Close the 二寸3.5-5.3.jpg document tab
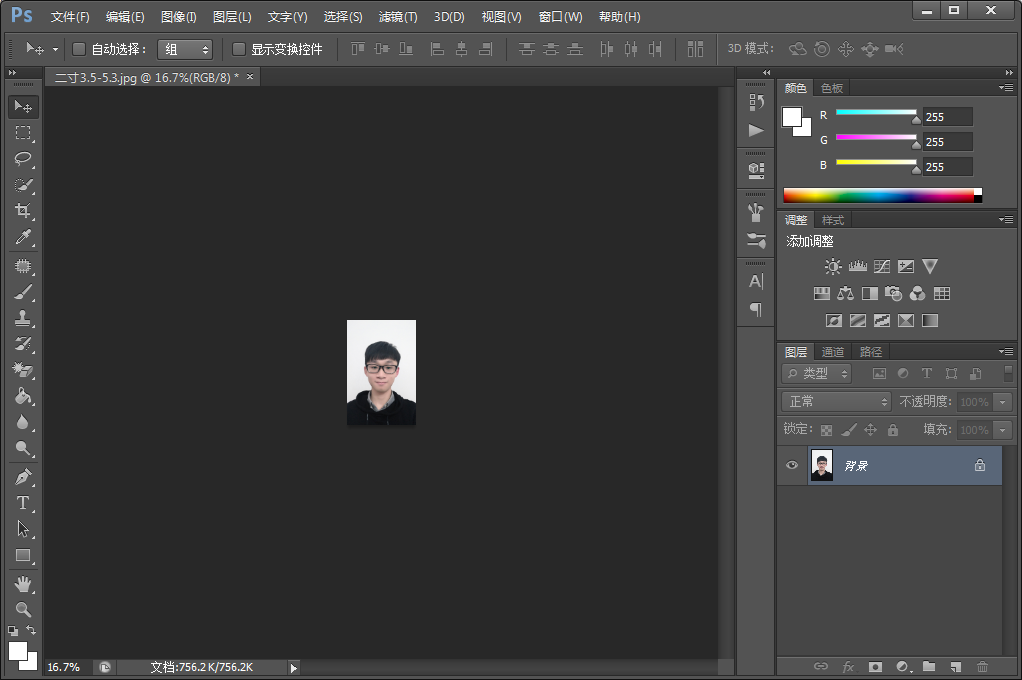 [250, 77]
